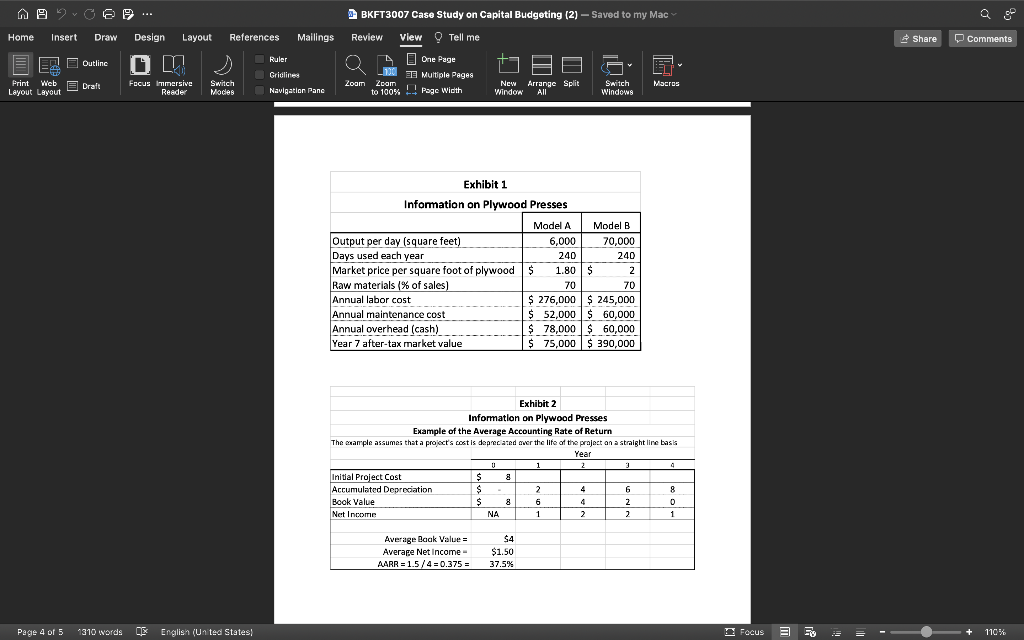
Task: Open the Macros dropdown
Action: coord(667,71)
